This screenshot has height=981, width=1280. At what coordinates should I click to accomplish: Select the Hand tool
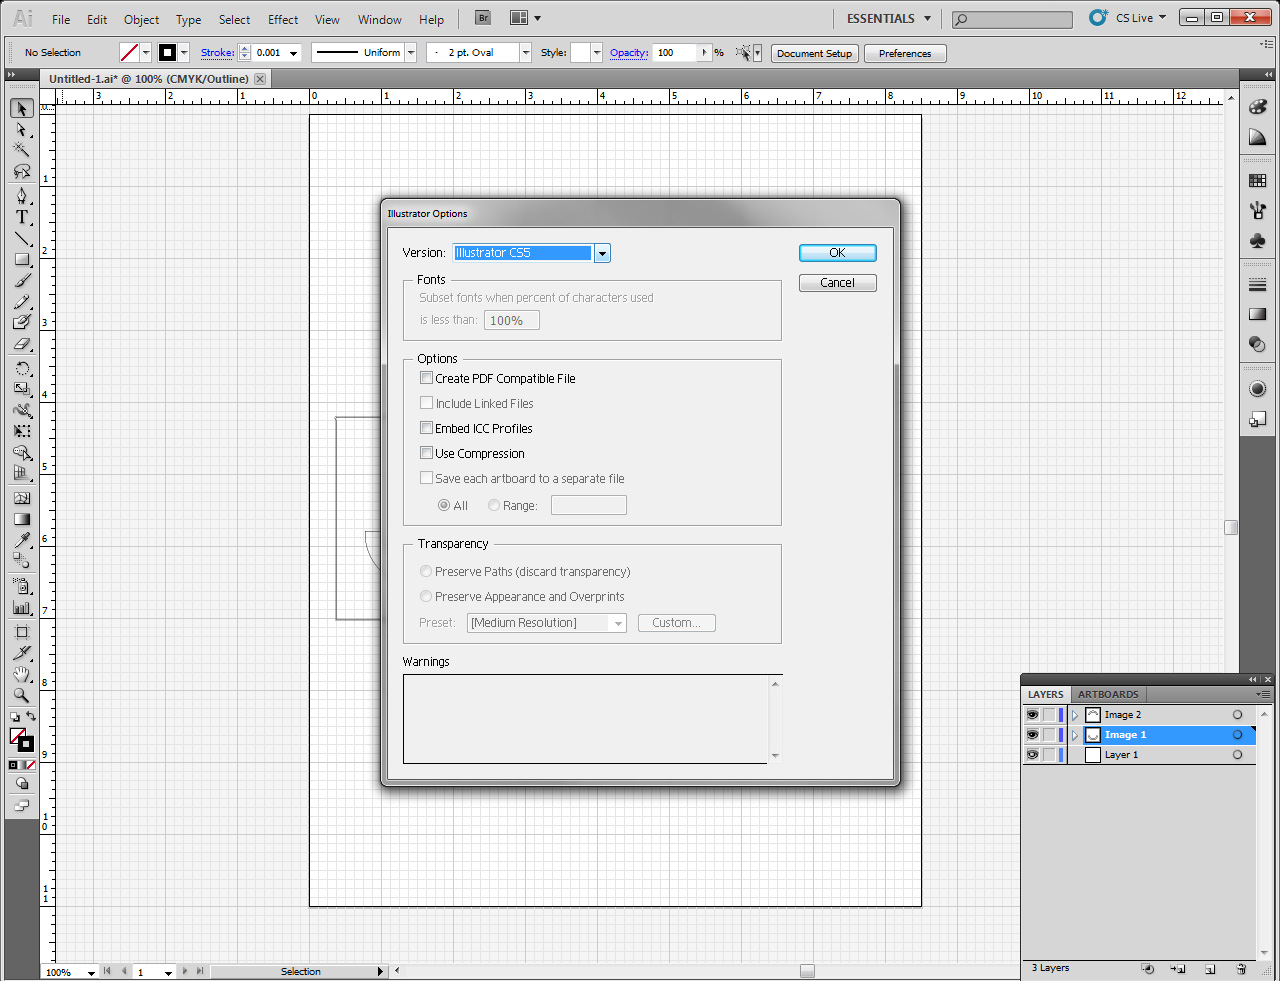pos(22,674)
